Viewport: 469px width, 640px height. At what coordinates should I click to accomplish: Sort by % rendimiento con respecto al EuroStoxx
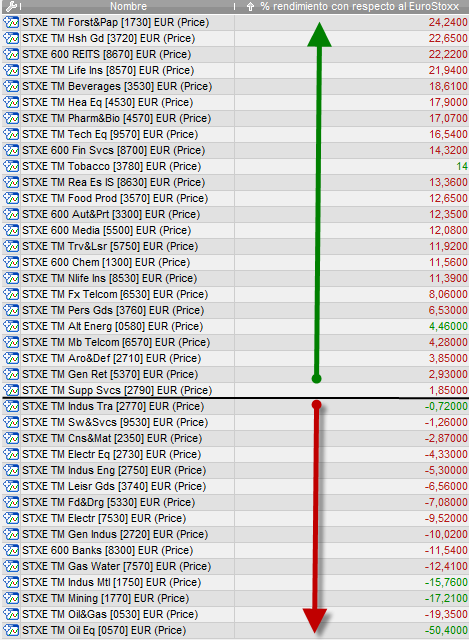pyautogui.click(x=360, y=6)
